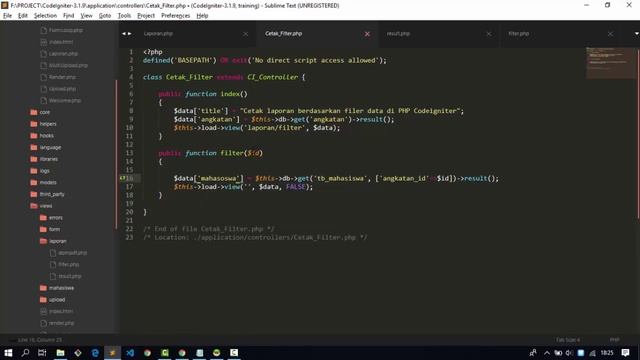Open the Help menu
Viewport: 640px width, 360px height.
[202, 16]
